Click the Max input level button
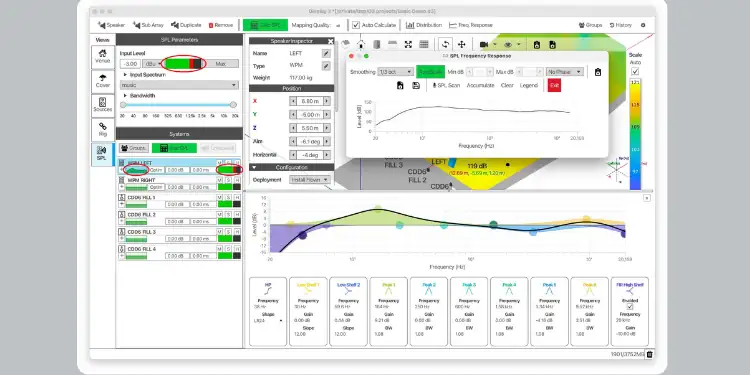 (221, 64)
